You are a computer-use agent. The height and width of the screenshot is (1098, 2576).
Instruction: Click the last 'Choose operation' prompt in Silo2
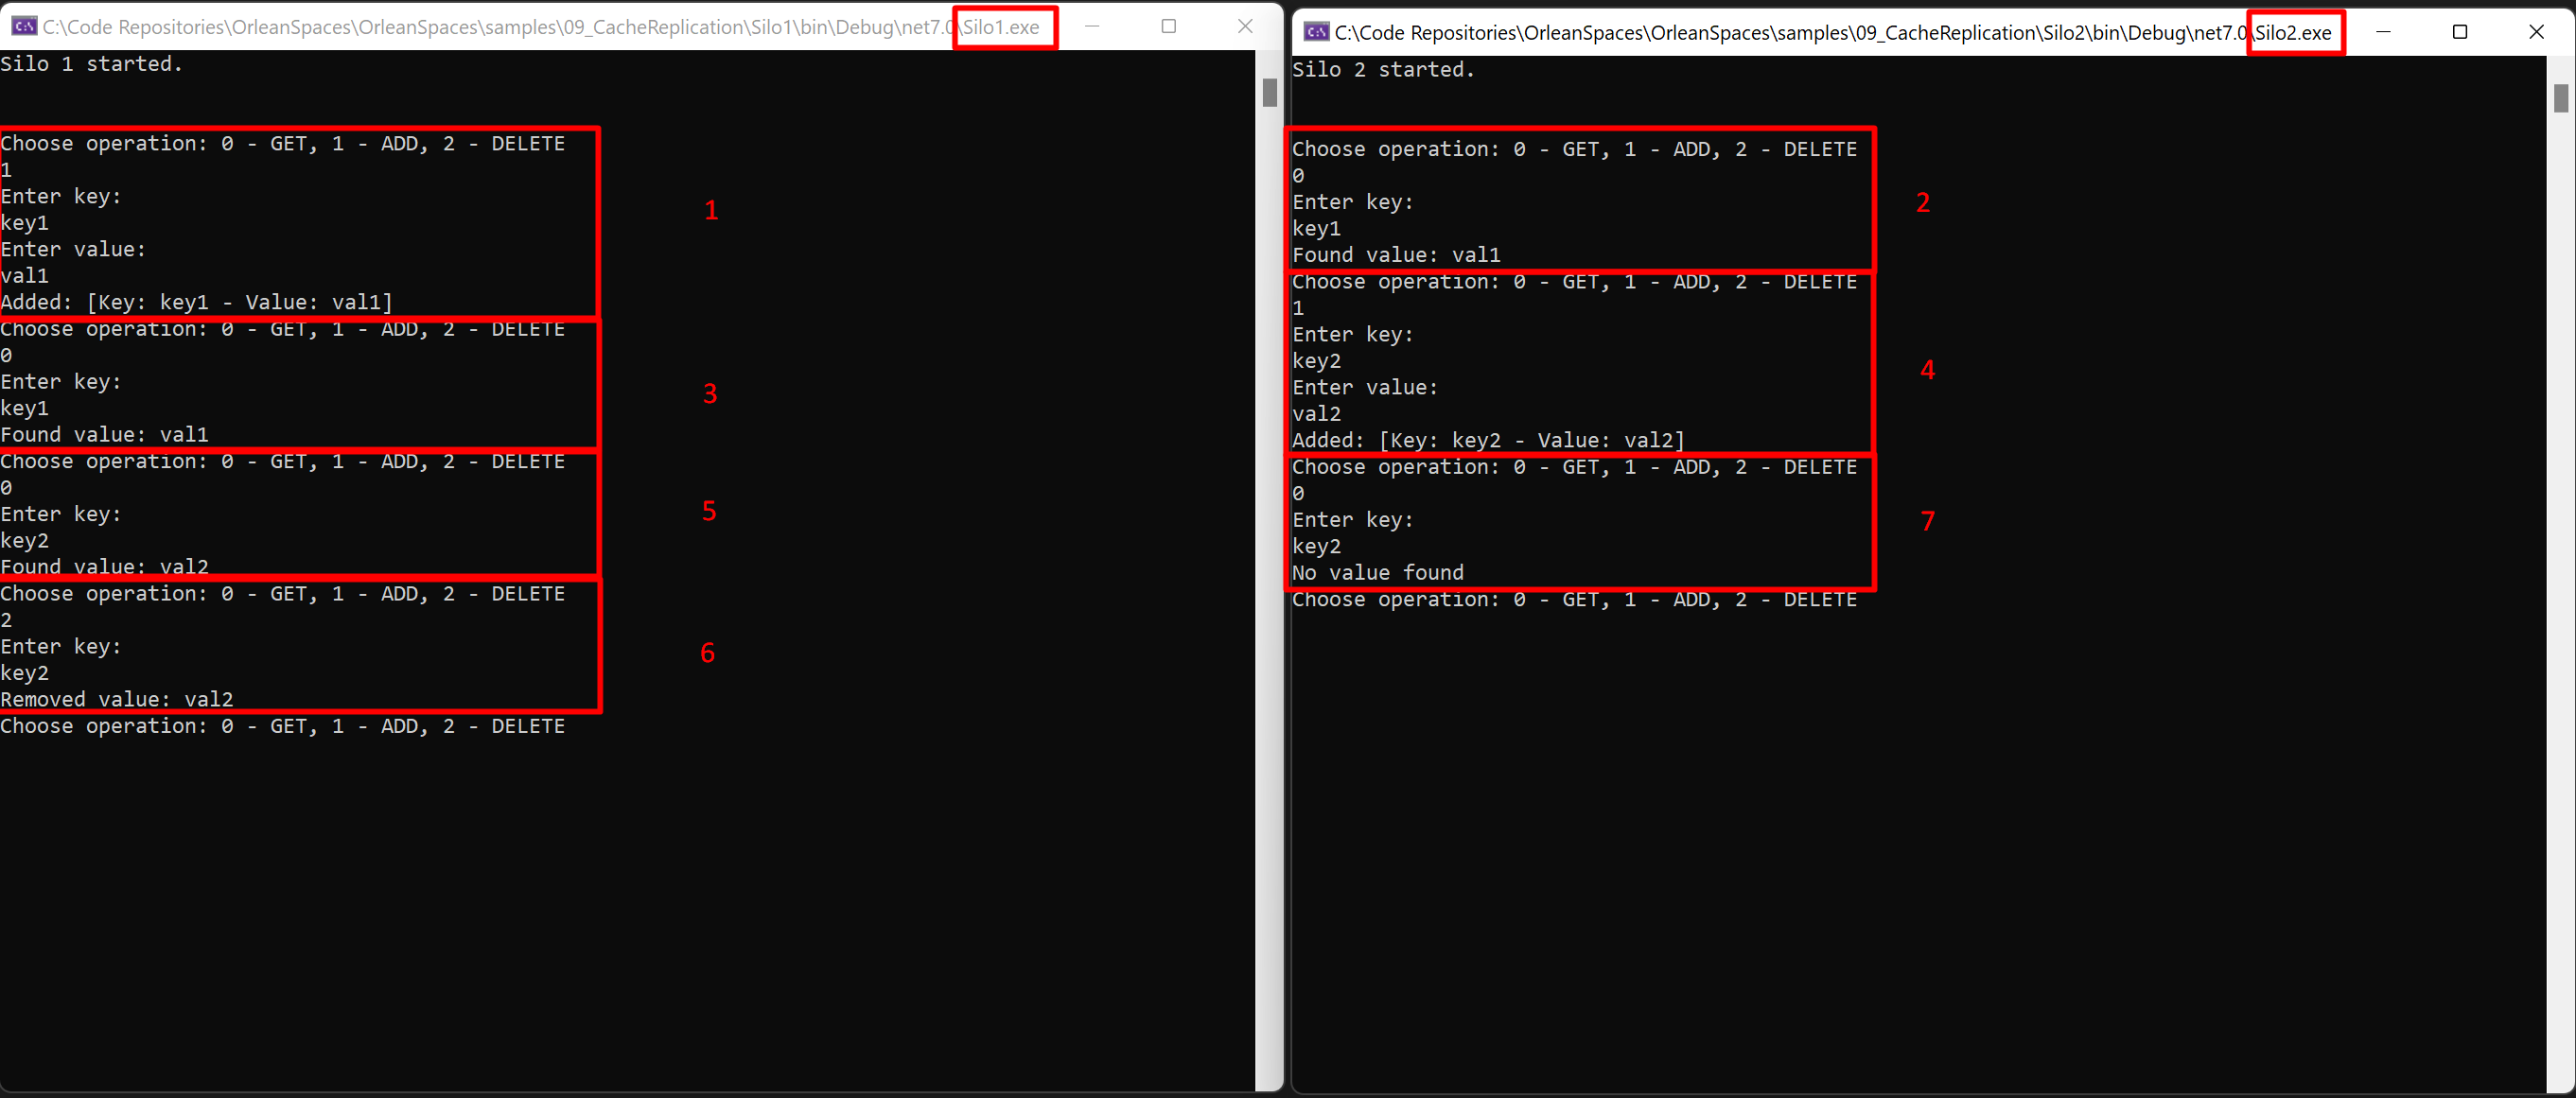click(x=1574, y=599)
